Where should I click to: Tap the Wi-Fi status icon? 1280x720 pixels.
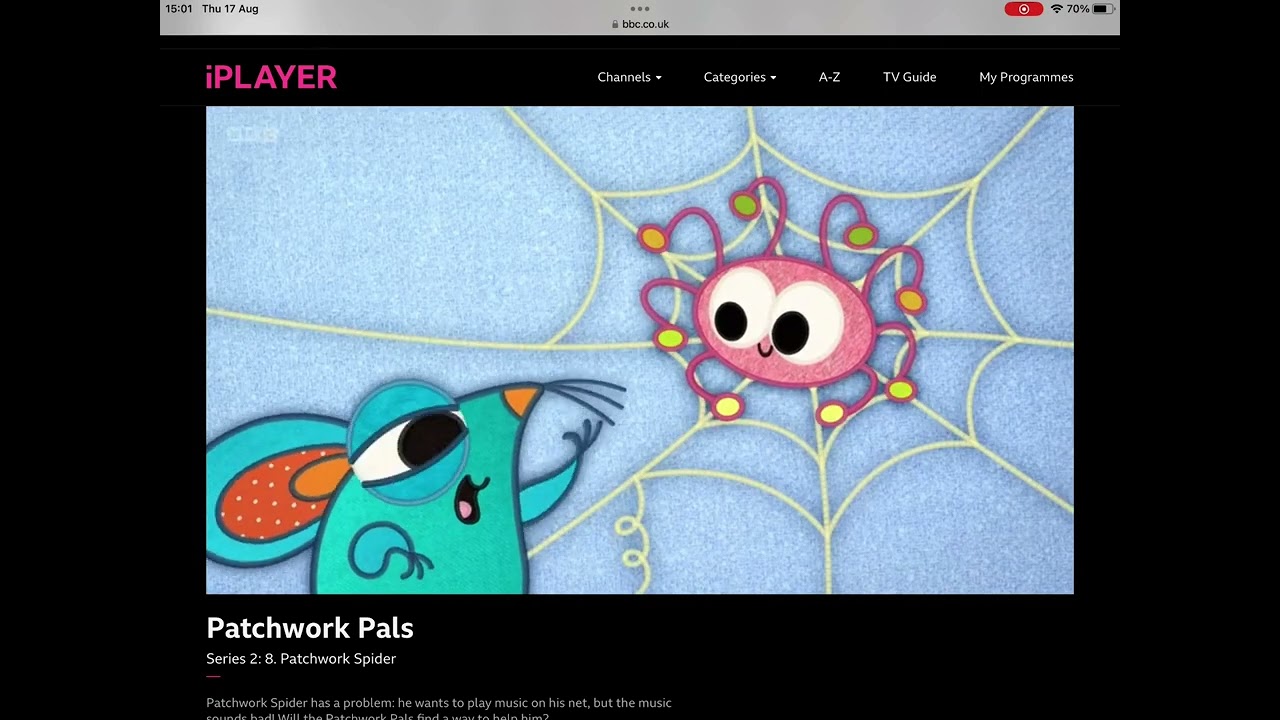[1056, 9]
